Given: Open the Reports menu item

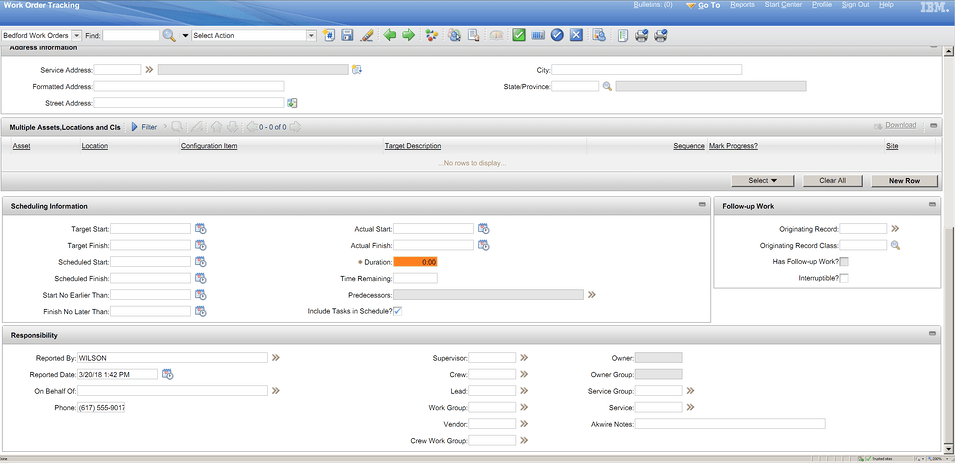Looking at the screenshot, I should (x=742, y=4).
